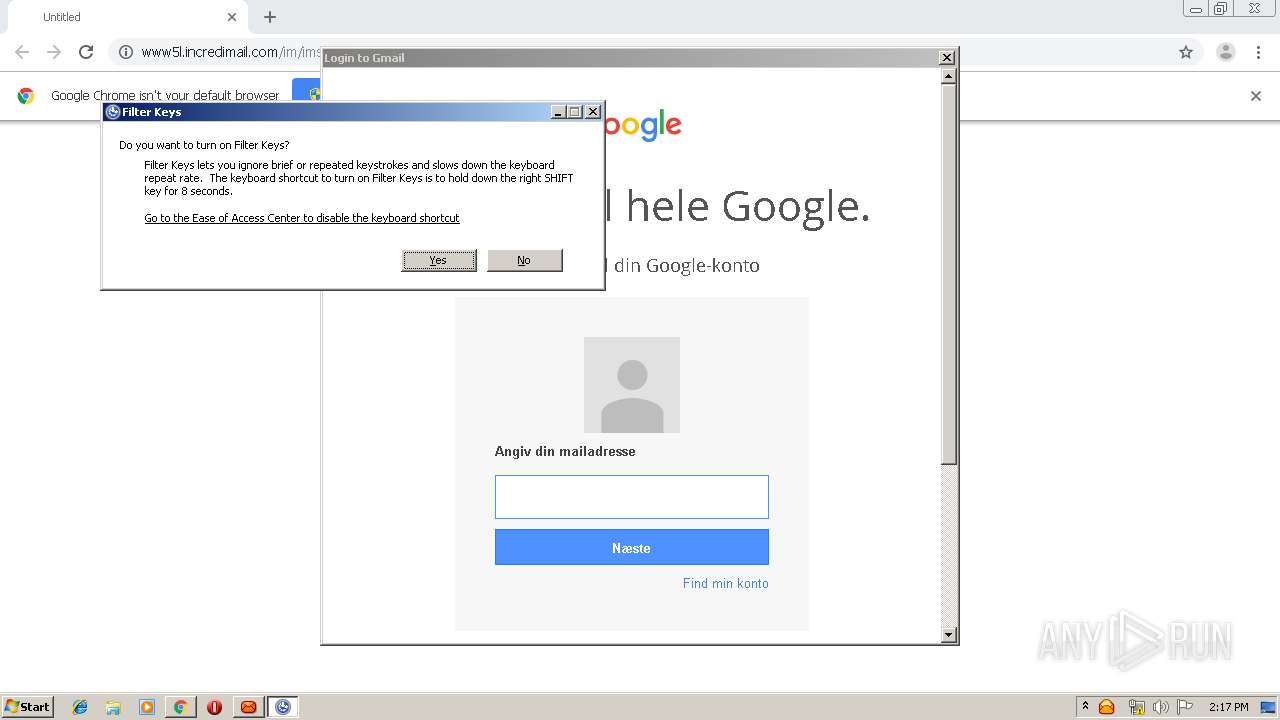
Task: Open the volume tray icon
Action: (x=1161, y=707)
